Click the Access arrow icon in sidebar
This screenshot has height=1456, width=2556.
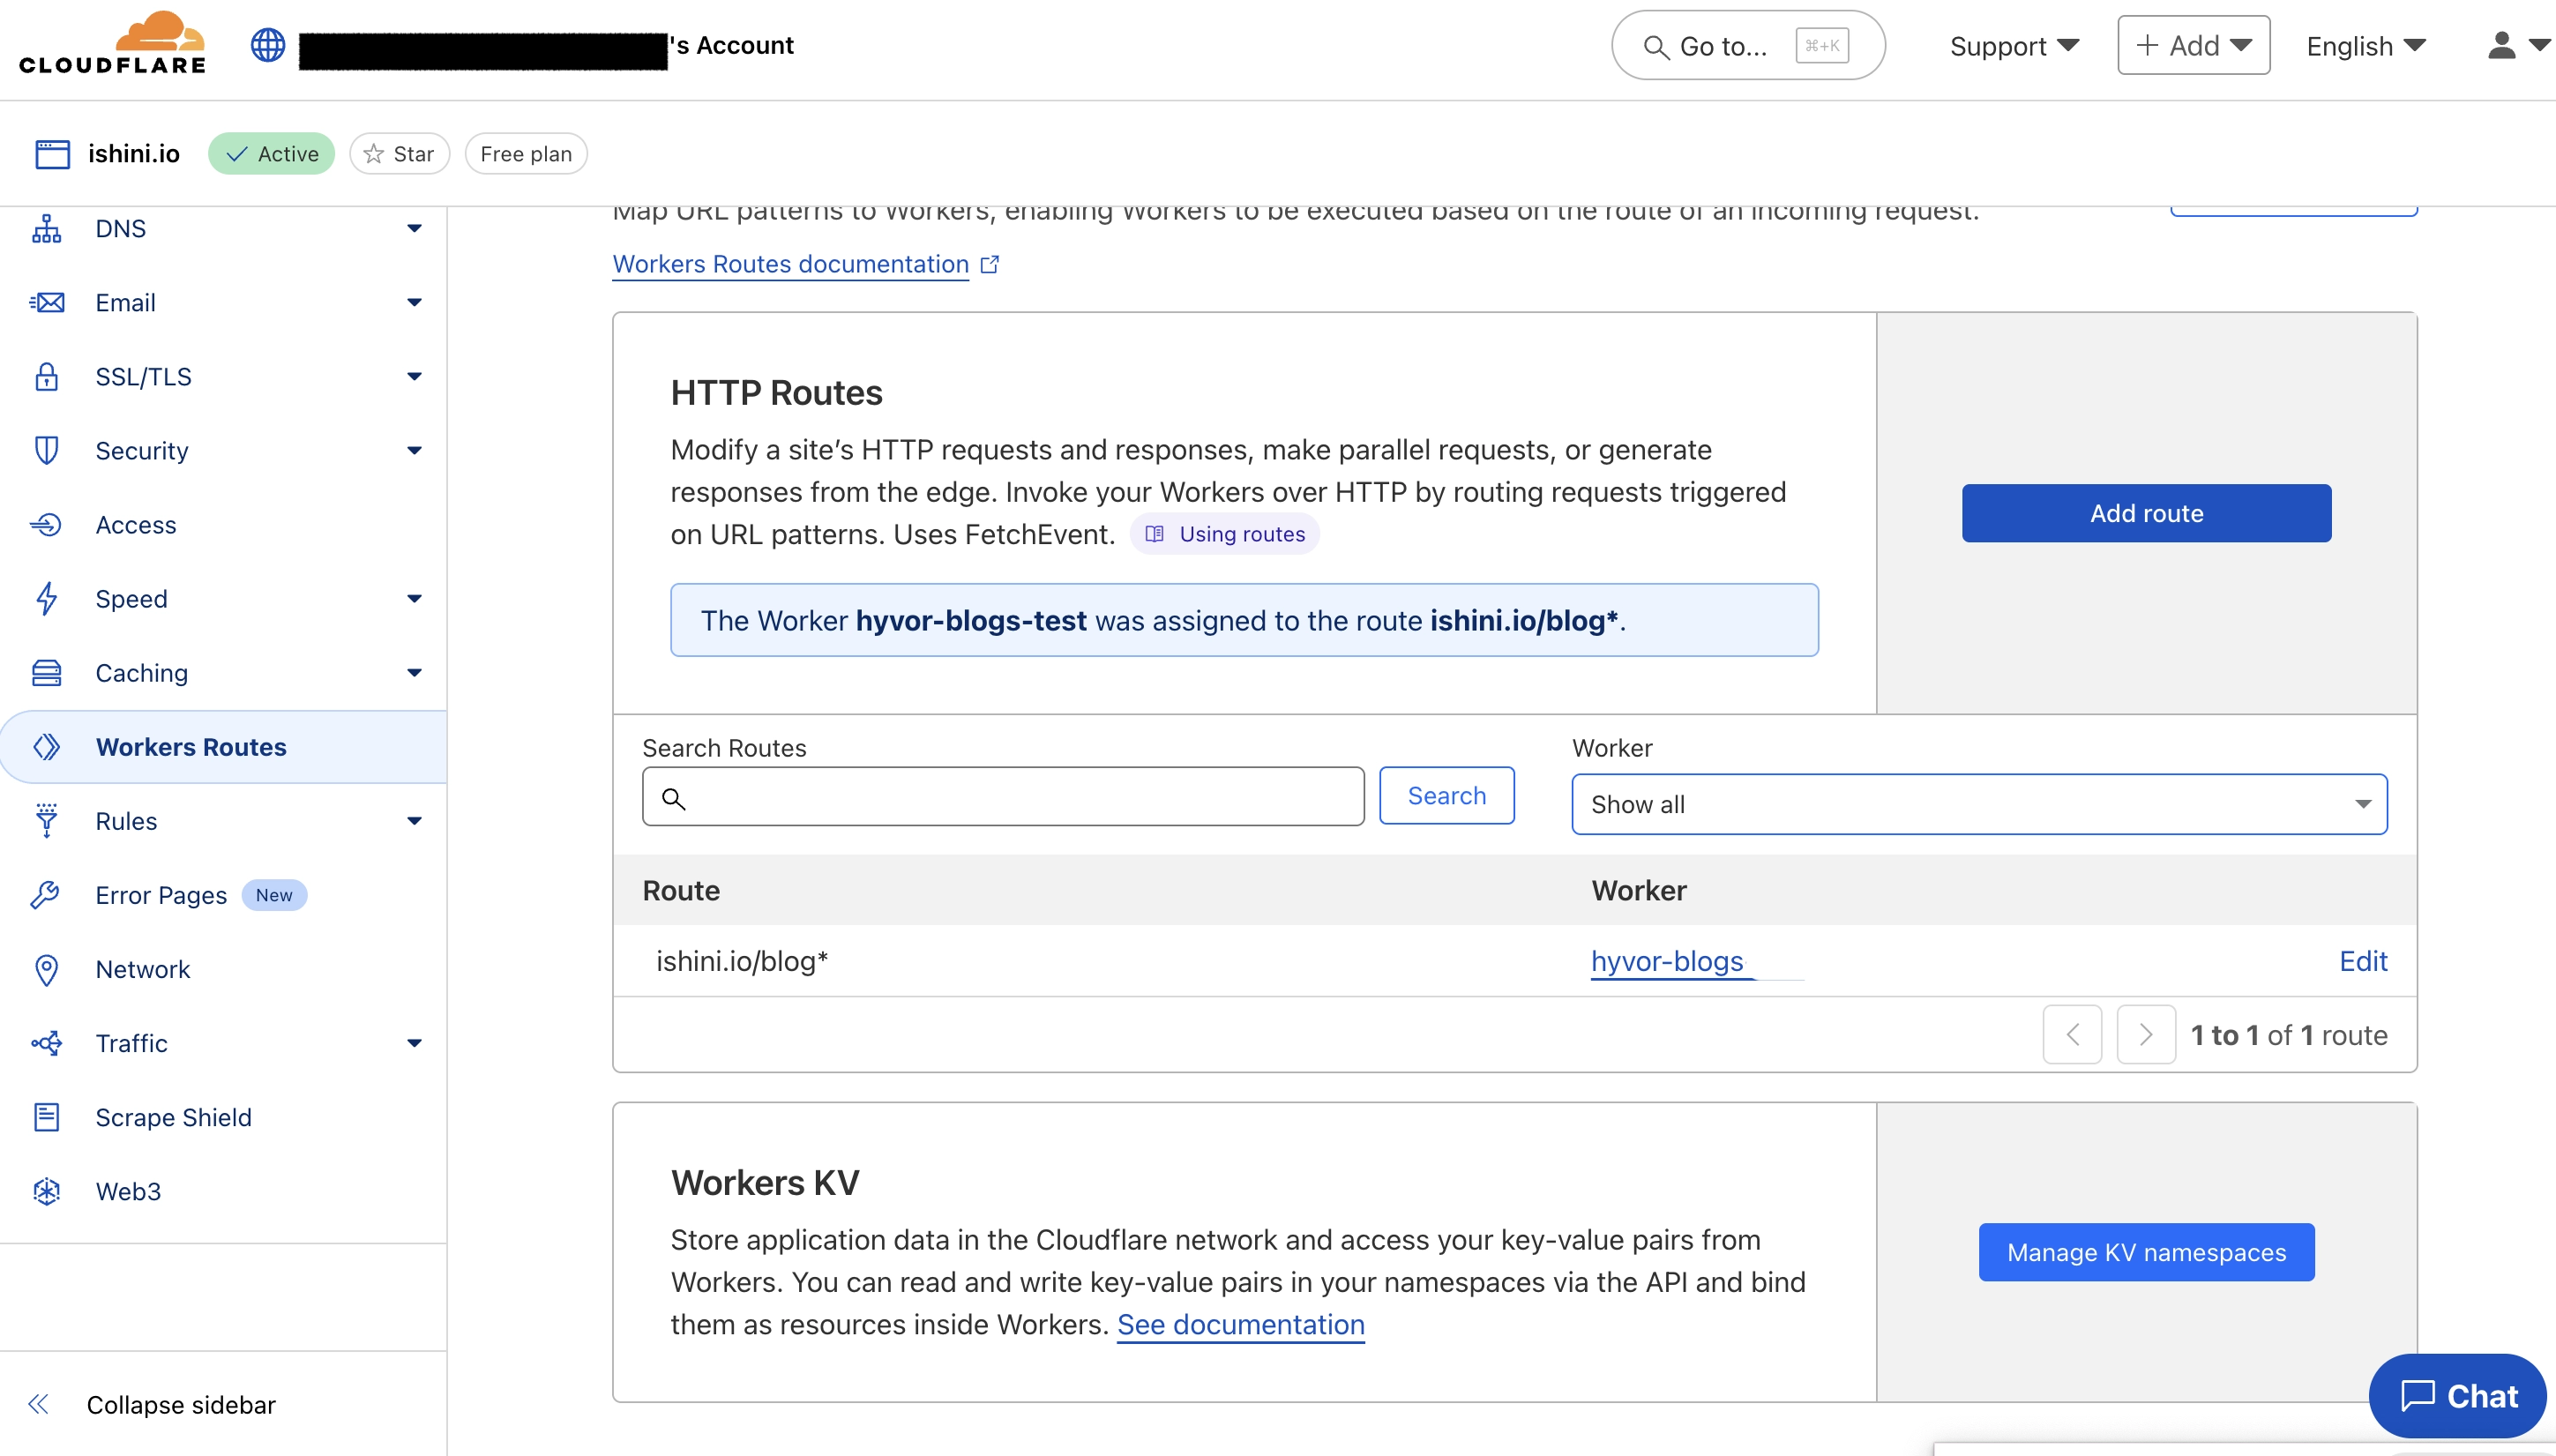click(x=47, y=524)
